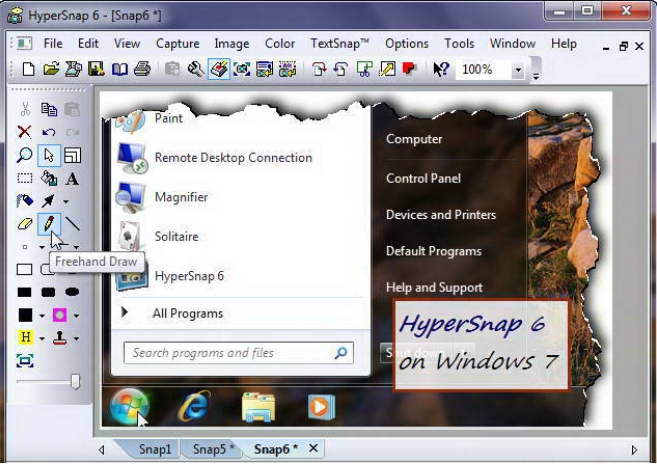Click the blue frame capture icon in toolbox
The width and height of the screenshot is (657, 465).
(25, 361)
